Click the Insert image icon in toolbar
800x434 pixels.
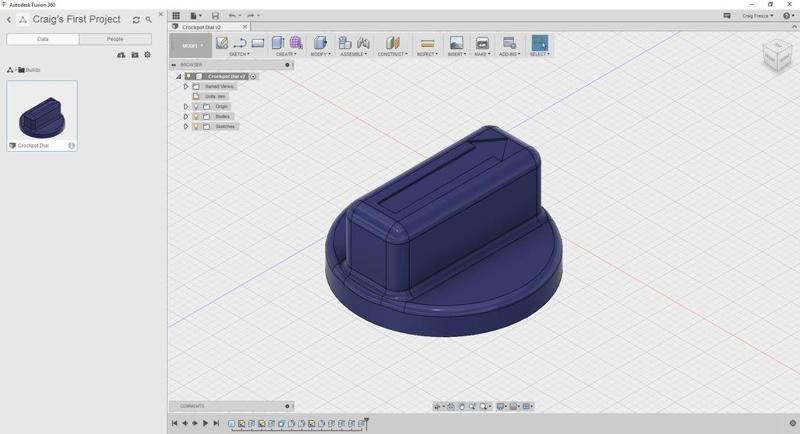pos(456,43)
